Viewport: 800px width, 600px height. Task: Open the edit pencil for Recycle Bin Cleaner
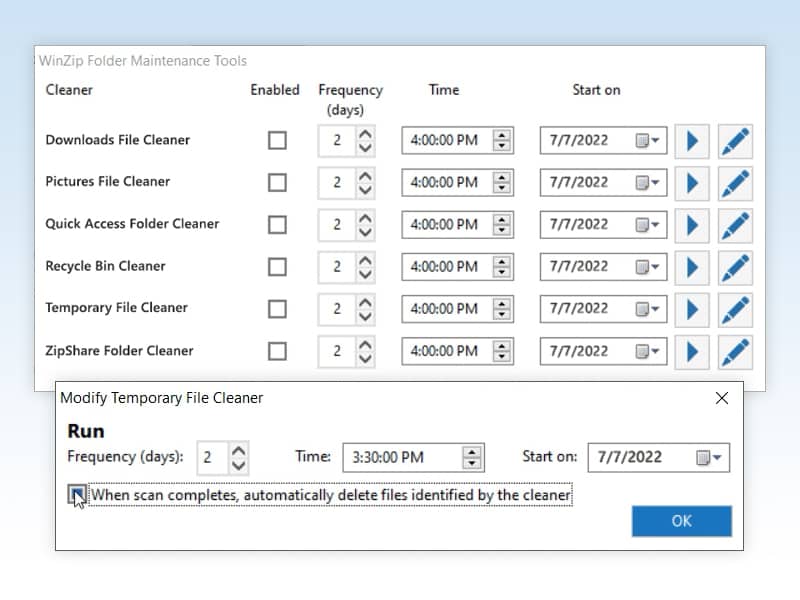point(735,267)
